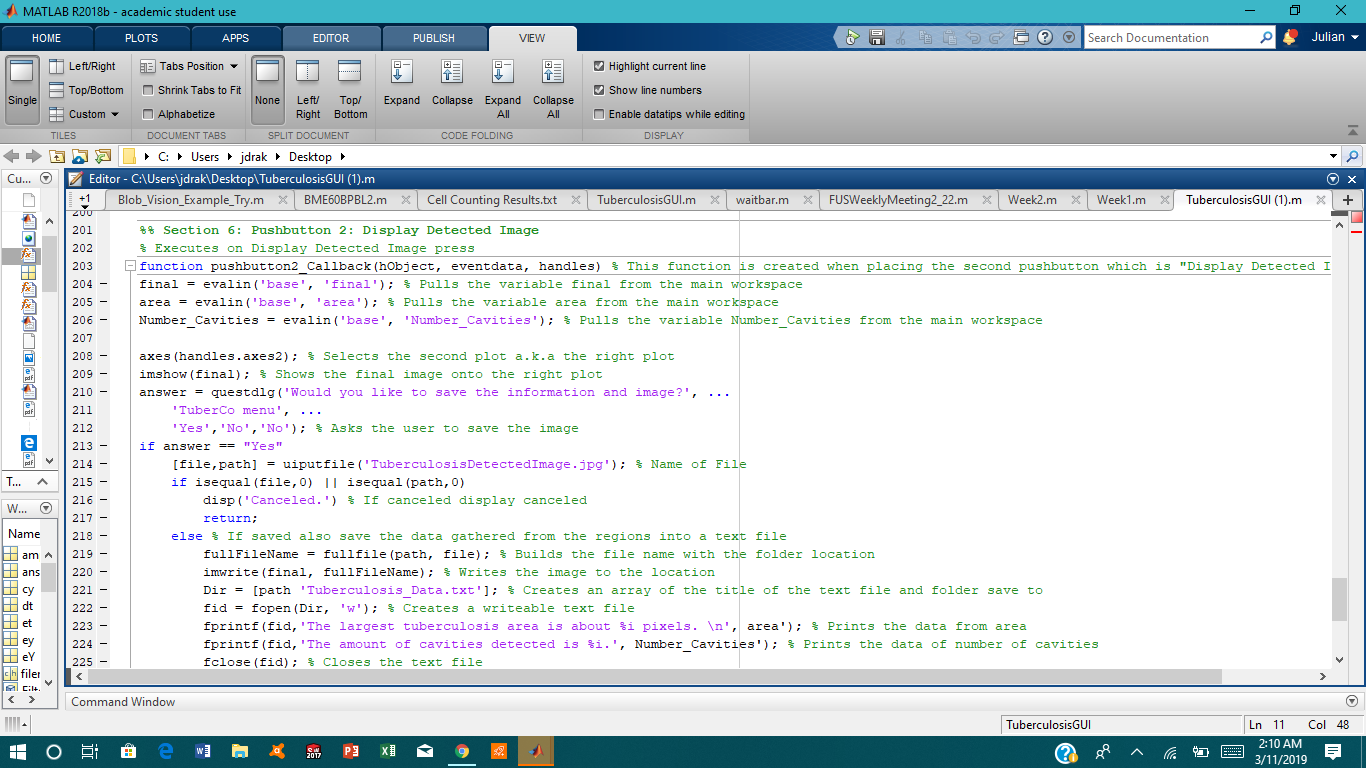Open the notifications bell icon
Image resolution: width=1366 pixels, height=768 pixels.
(x=1290, y=37)
